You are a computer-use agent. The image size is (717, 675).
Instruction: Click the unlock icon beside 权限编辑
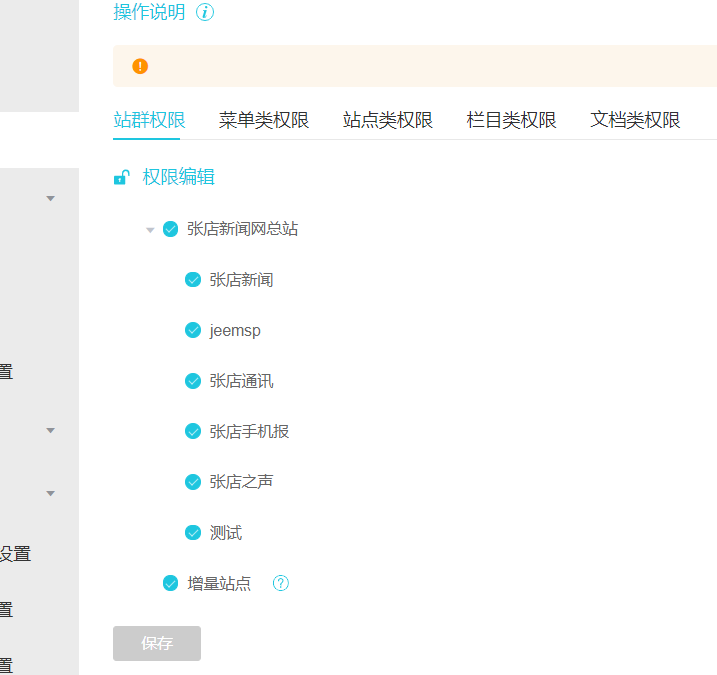click(122, 177)
